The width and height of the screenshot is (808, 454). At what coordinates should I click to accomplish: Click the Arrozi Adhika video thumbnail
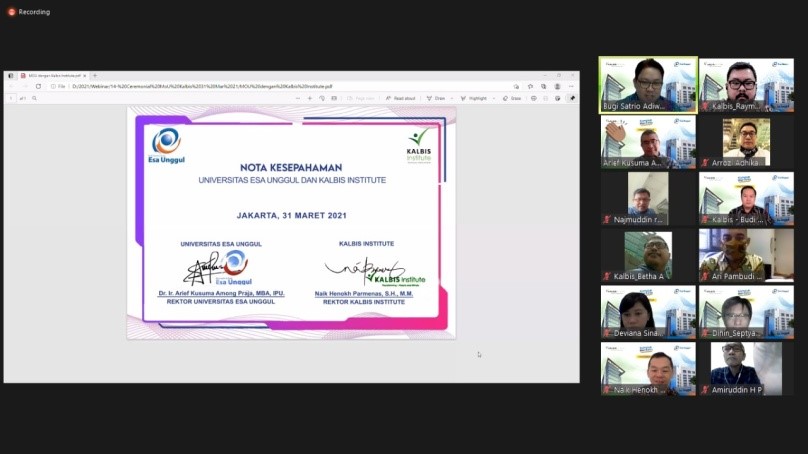(x=746, y=142)
